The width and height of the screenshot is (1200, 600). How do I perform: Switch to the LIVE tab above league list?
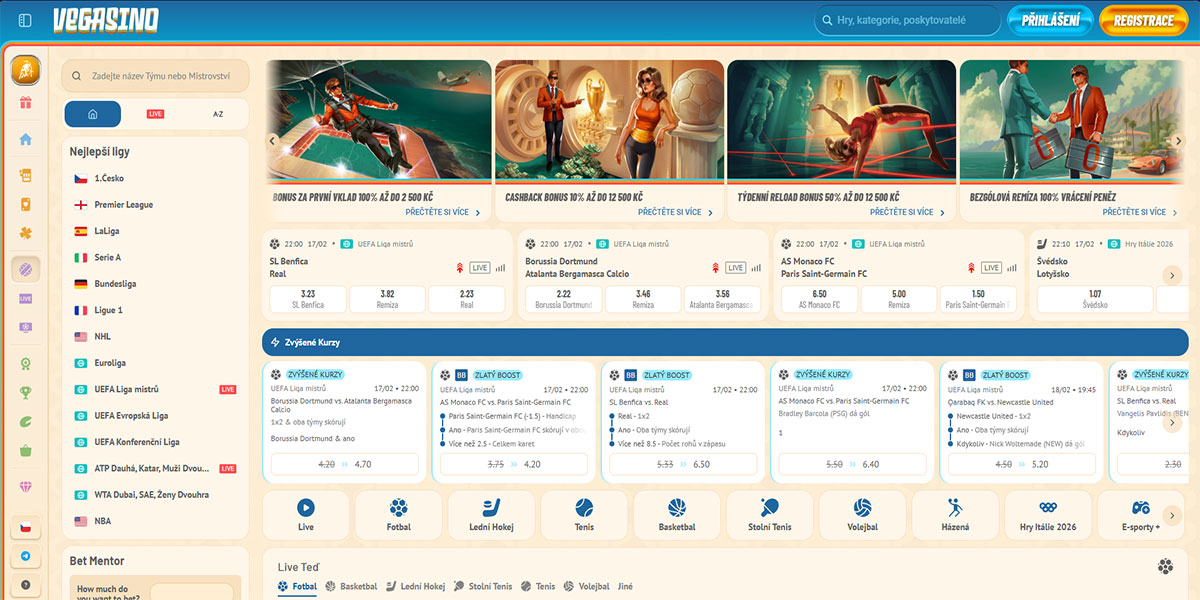click(x=156, y=114)
